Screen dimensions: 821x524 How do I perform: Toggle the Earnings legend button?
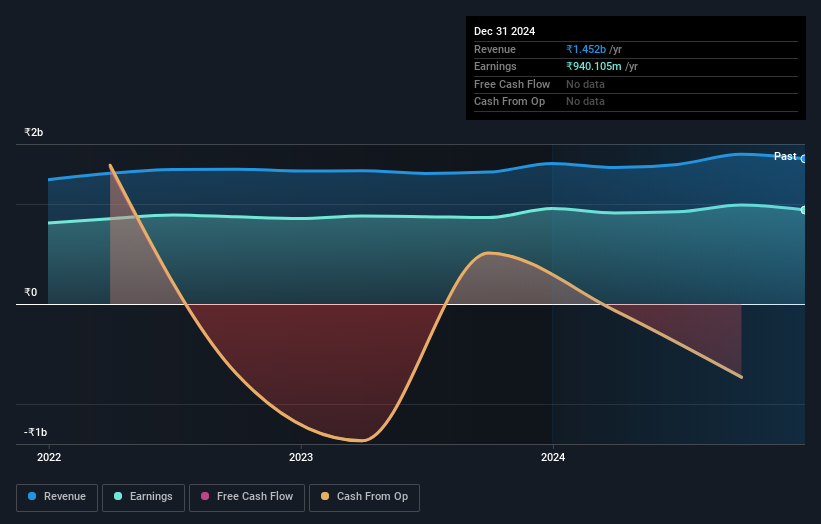[x=143, y=497]
